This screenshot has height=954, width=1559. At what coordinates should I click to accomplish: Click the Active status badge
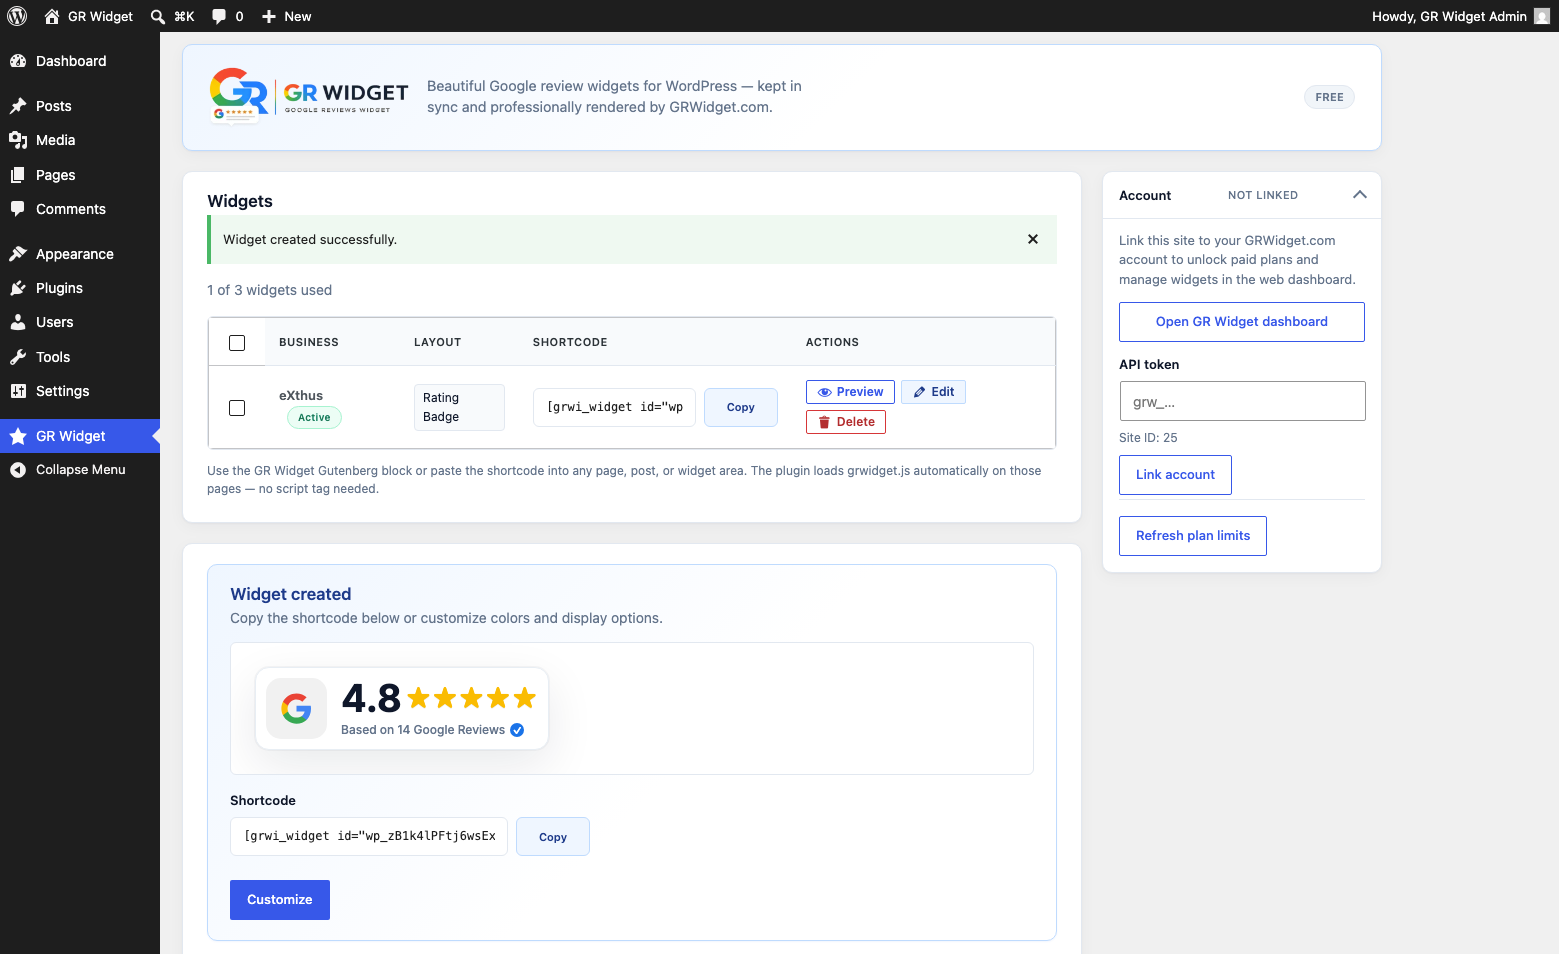tap(314, 418)
